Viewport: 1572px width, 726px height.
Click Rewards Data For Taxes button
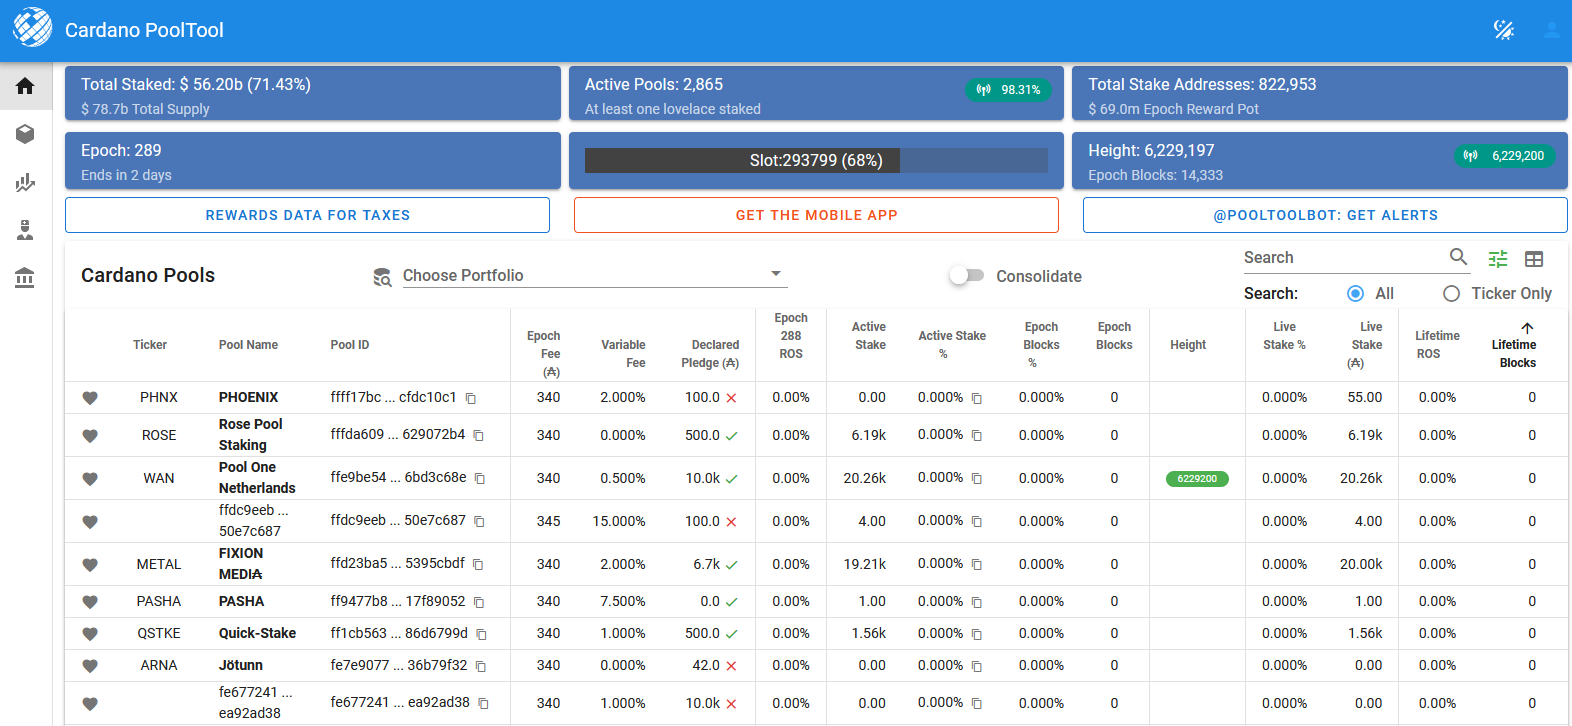pyautogui.click(x=307, y=215)
